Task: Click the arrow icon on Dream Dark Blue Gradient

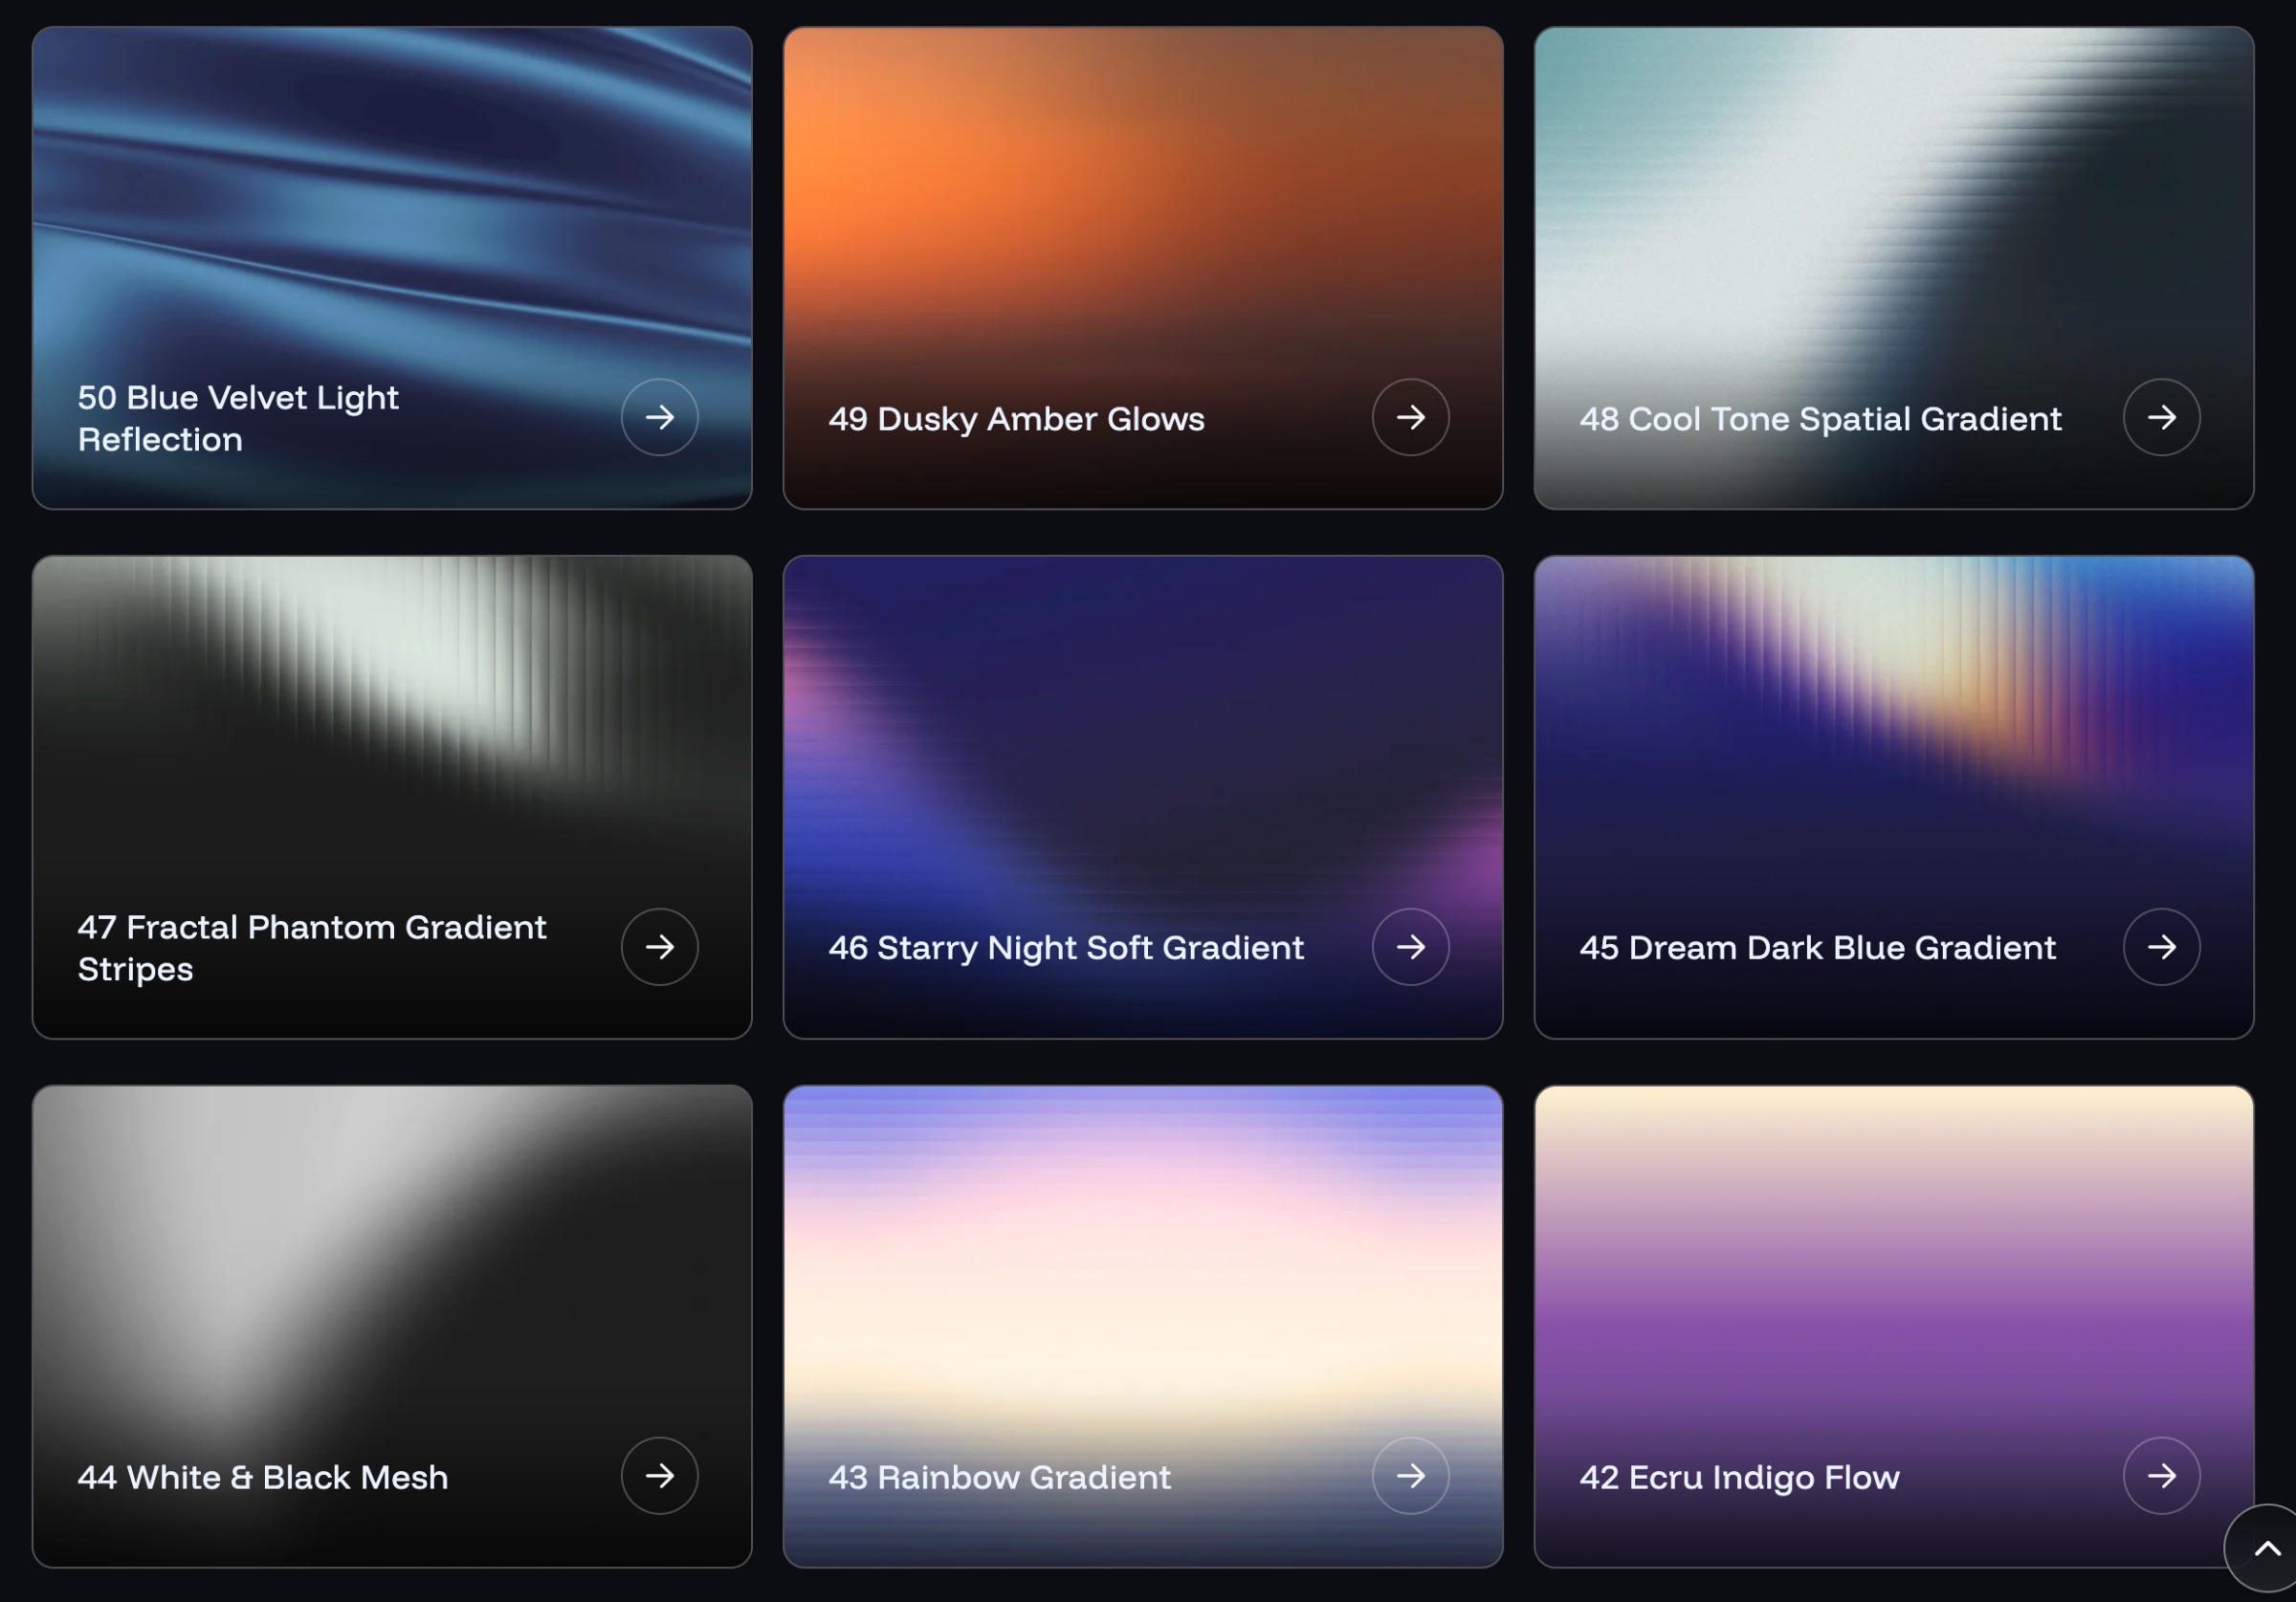Action: tap(2162, 947)
